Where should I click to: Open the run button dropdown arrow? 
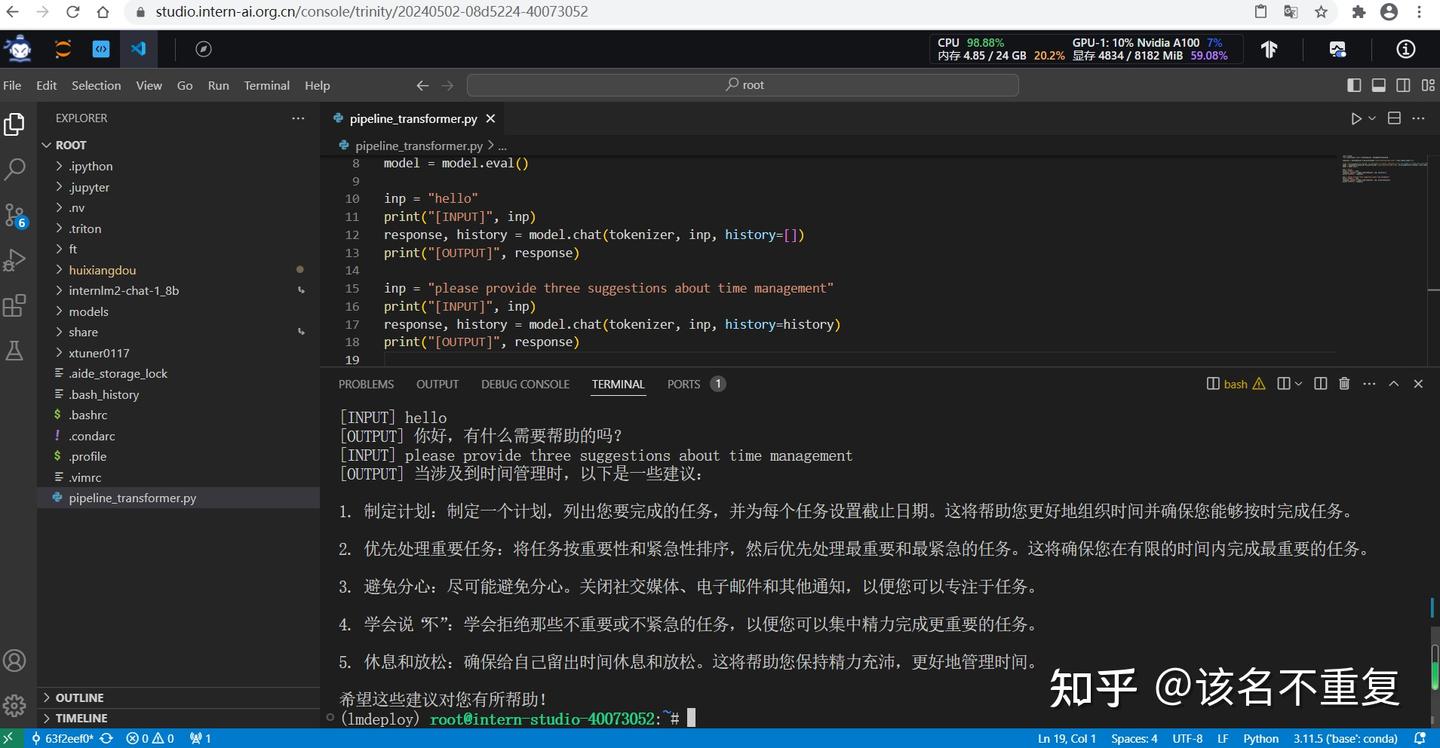[x=1372, y=118]
